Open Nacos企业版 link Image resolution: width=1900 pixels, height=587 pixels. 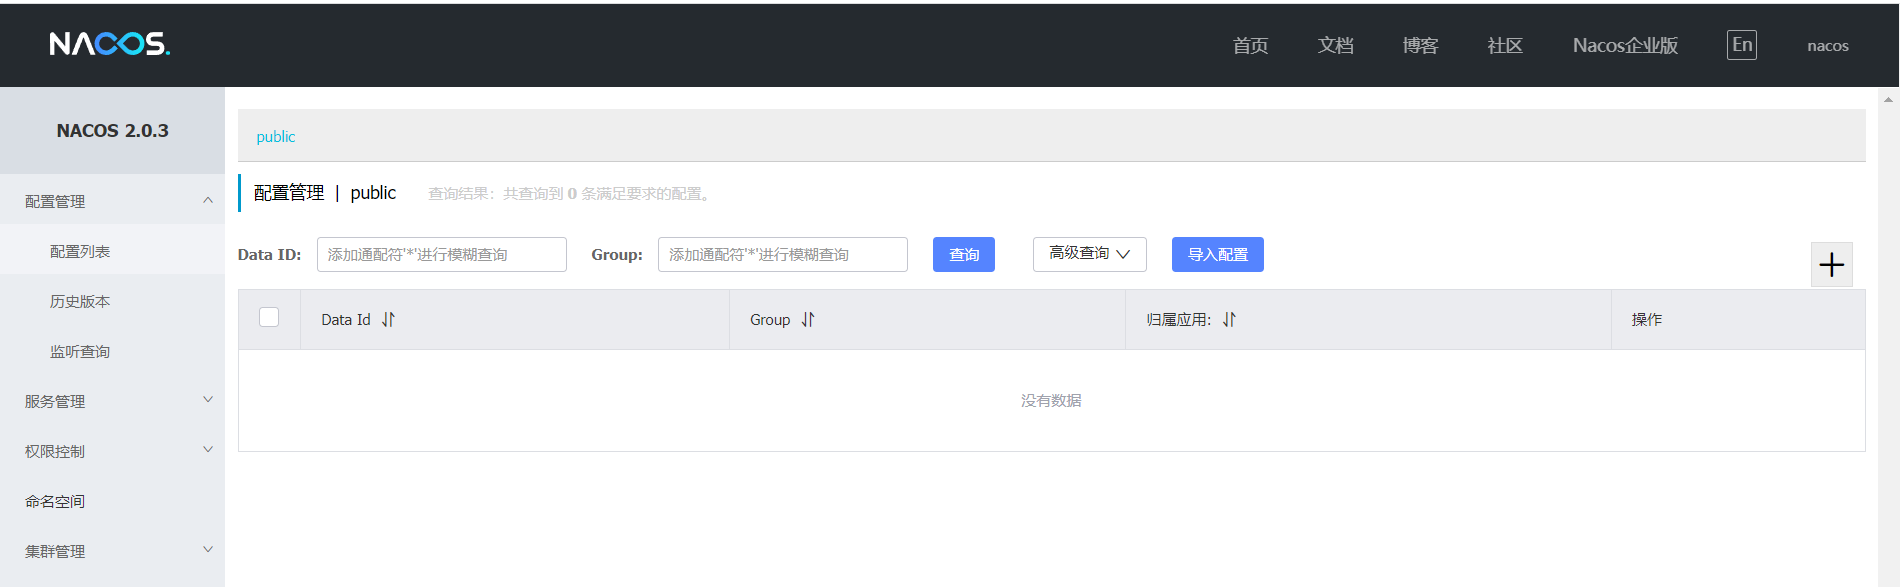[1625, 46]
